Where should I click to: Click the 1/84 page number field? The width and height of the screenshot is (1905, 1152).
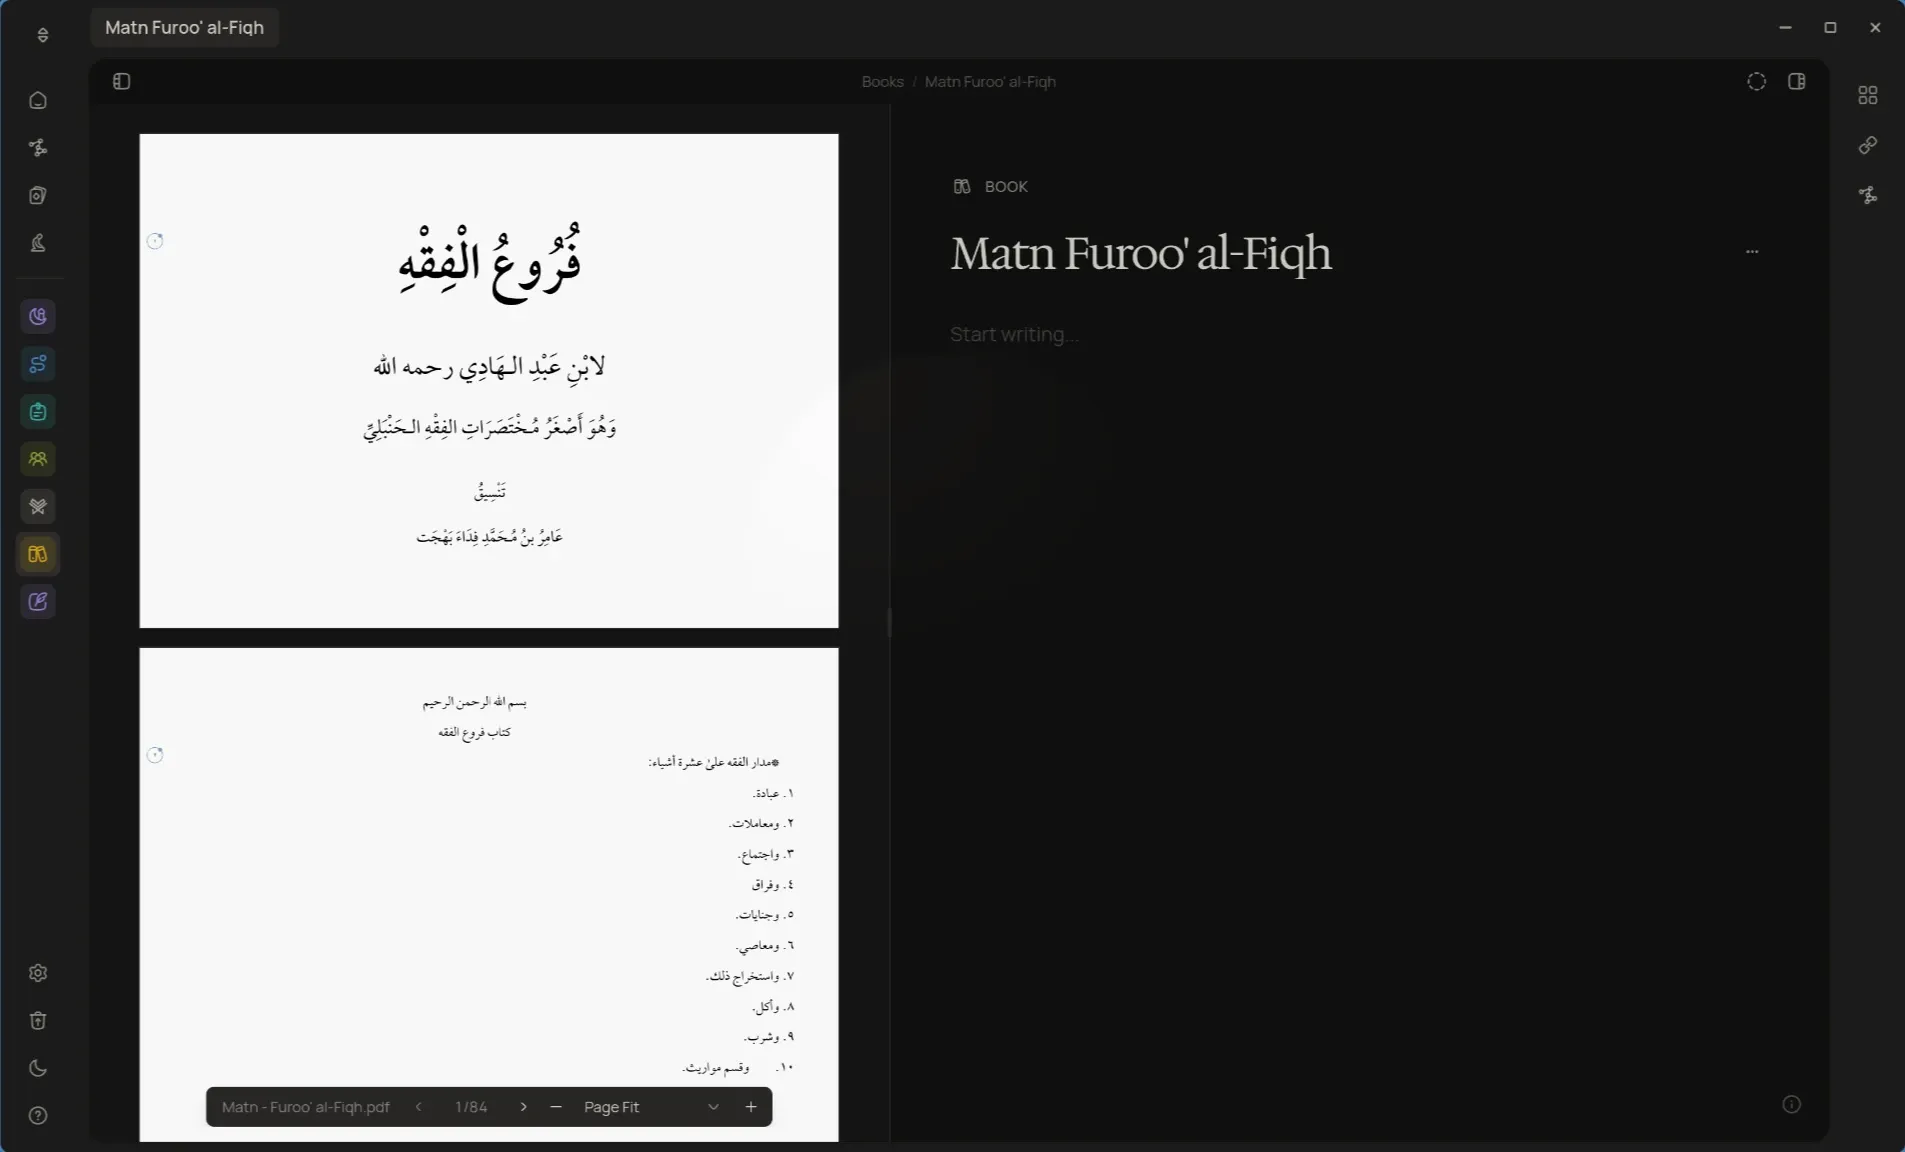[471, 1107]
